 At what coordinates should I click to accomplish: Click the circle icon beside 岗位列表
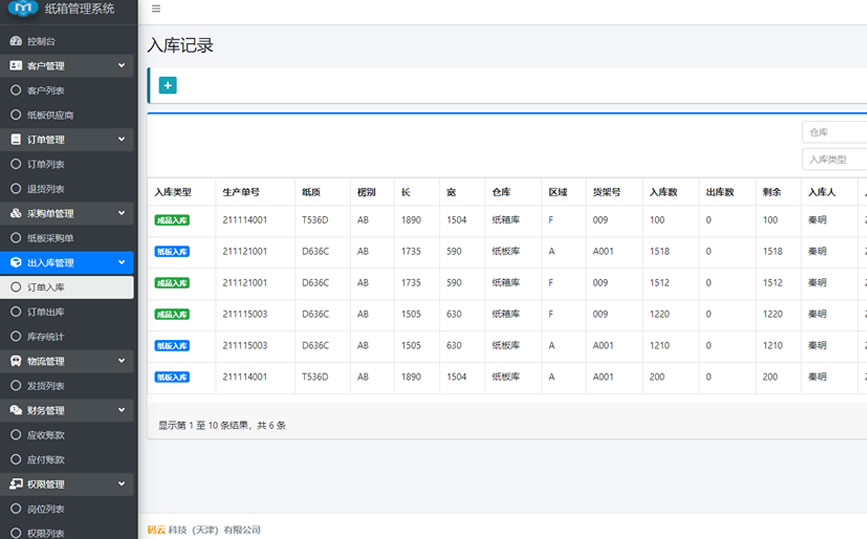pos(16,509)
